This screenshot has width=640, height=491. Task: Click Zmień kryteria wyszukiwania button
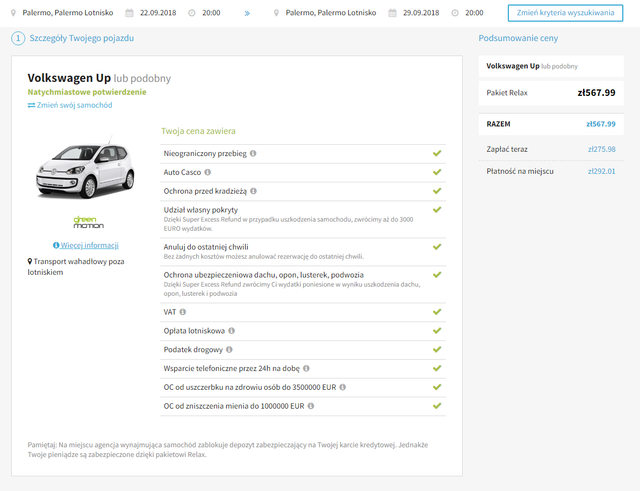565,13
